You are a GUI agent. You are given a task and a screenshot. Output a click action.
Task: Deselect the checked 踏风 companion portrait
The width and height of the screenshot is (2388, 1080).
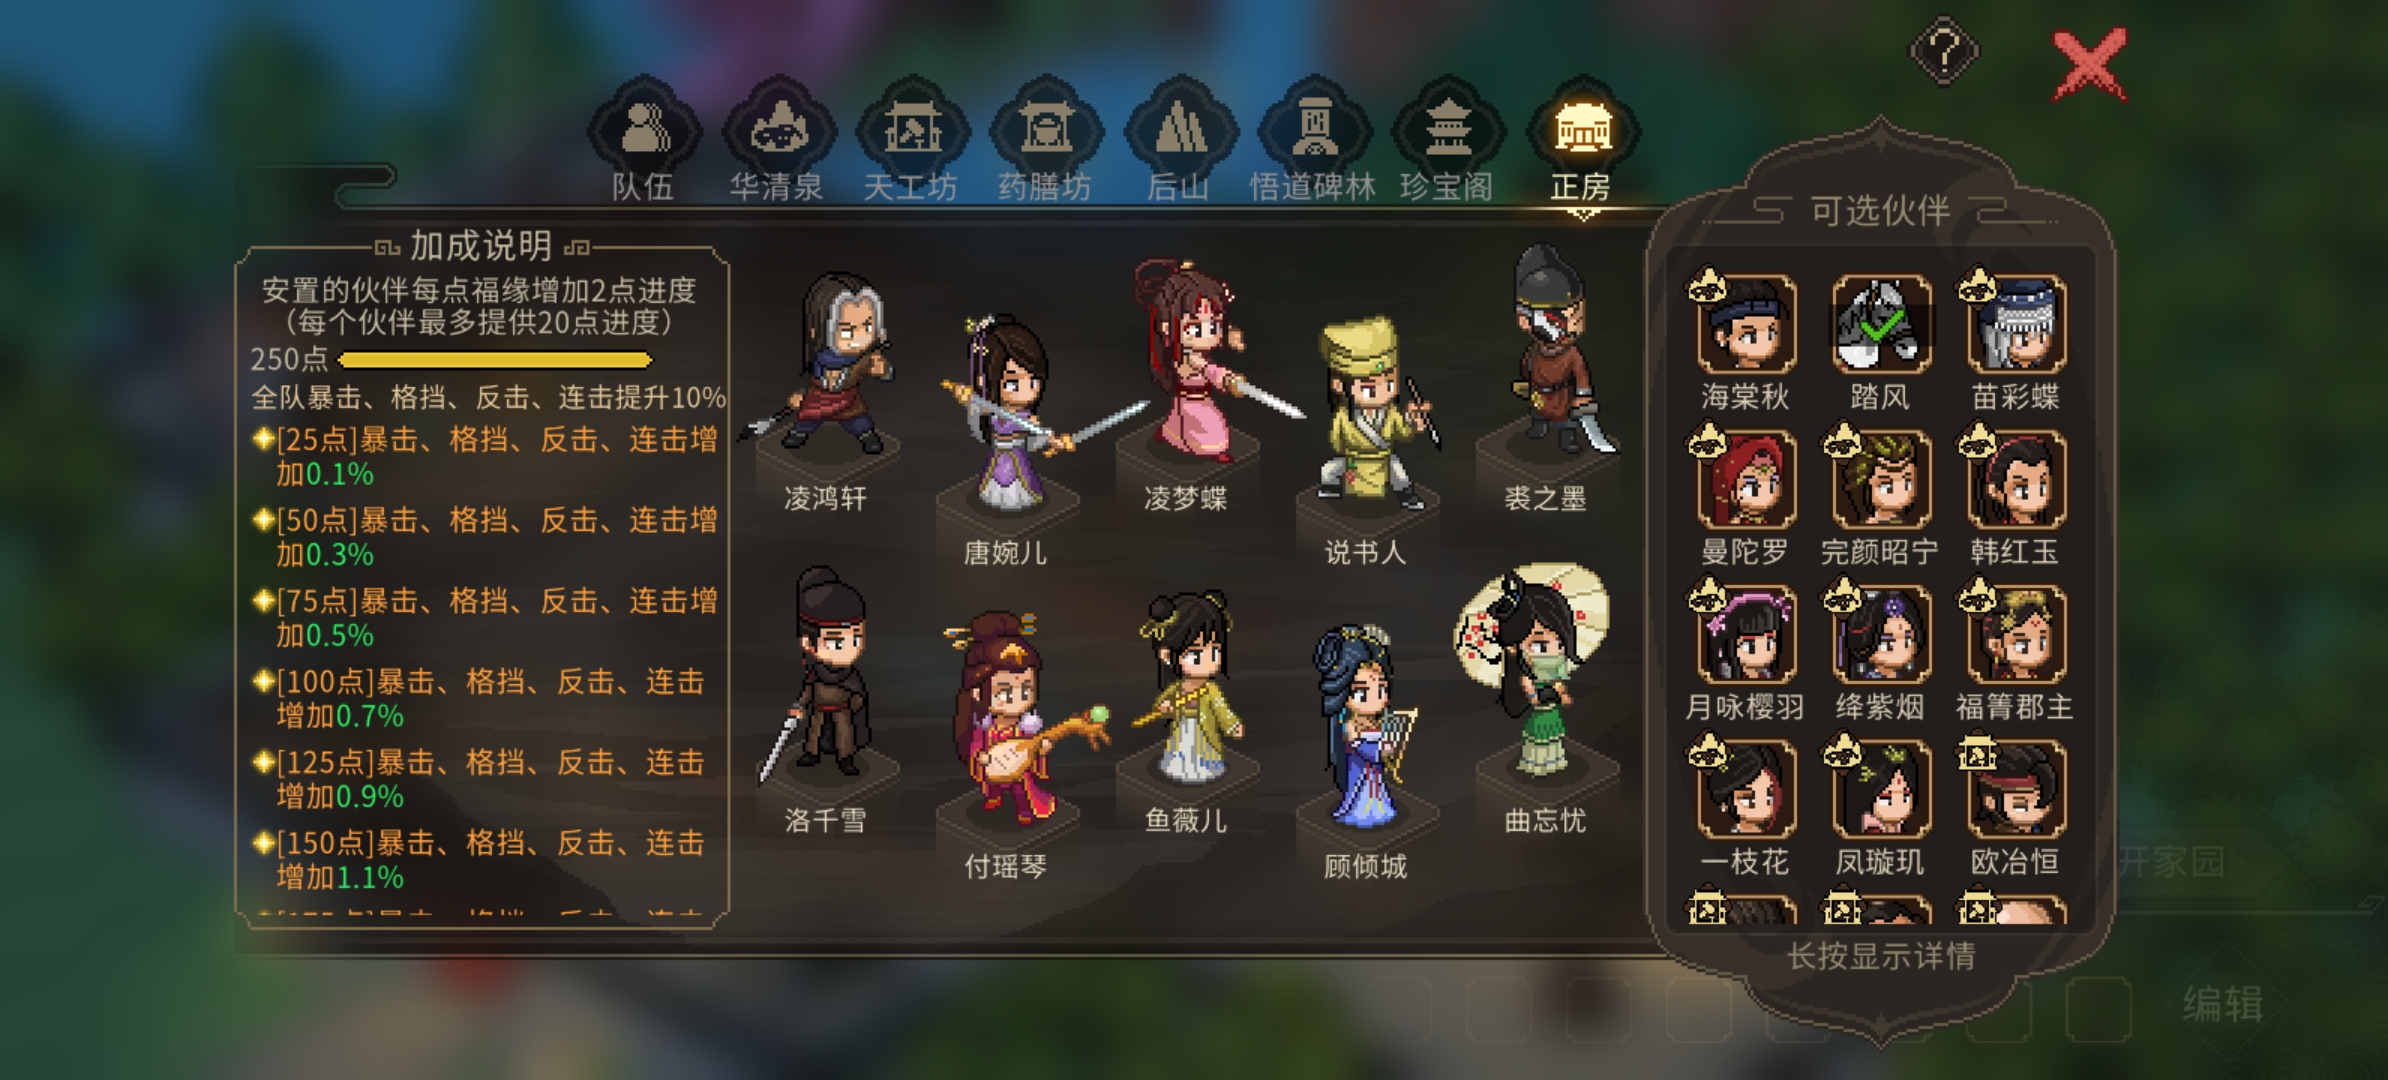click(x=1880, y=324)
